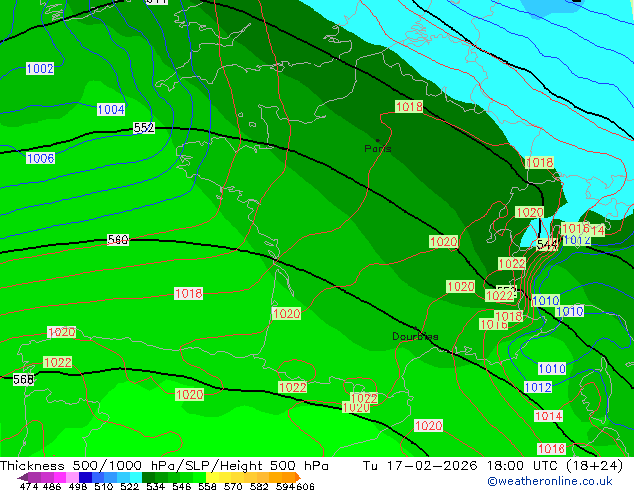The image size is (634, 490).
Task: Pick the yellow legend swatch right of 558
Action: coord(213,477)
